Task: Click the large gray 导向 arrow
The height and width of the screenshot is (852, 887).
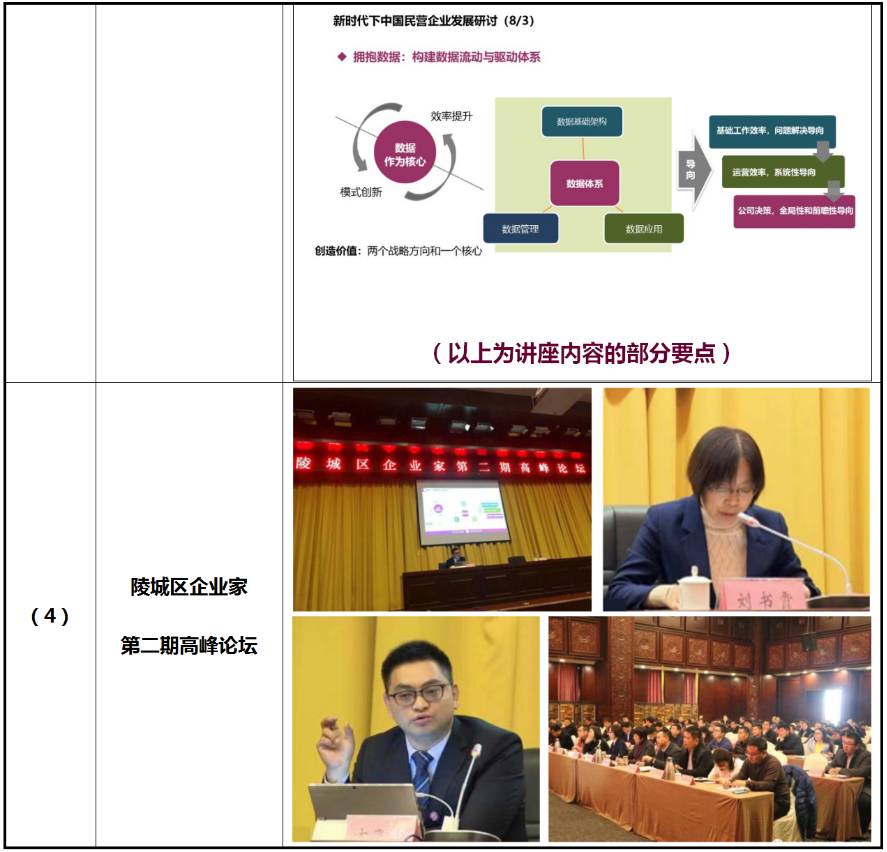Action: pos(692,167)
